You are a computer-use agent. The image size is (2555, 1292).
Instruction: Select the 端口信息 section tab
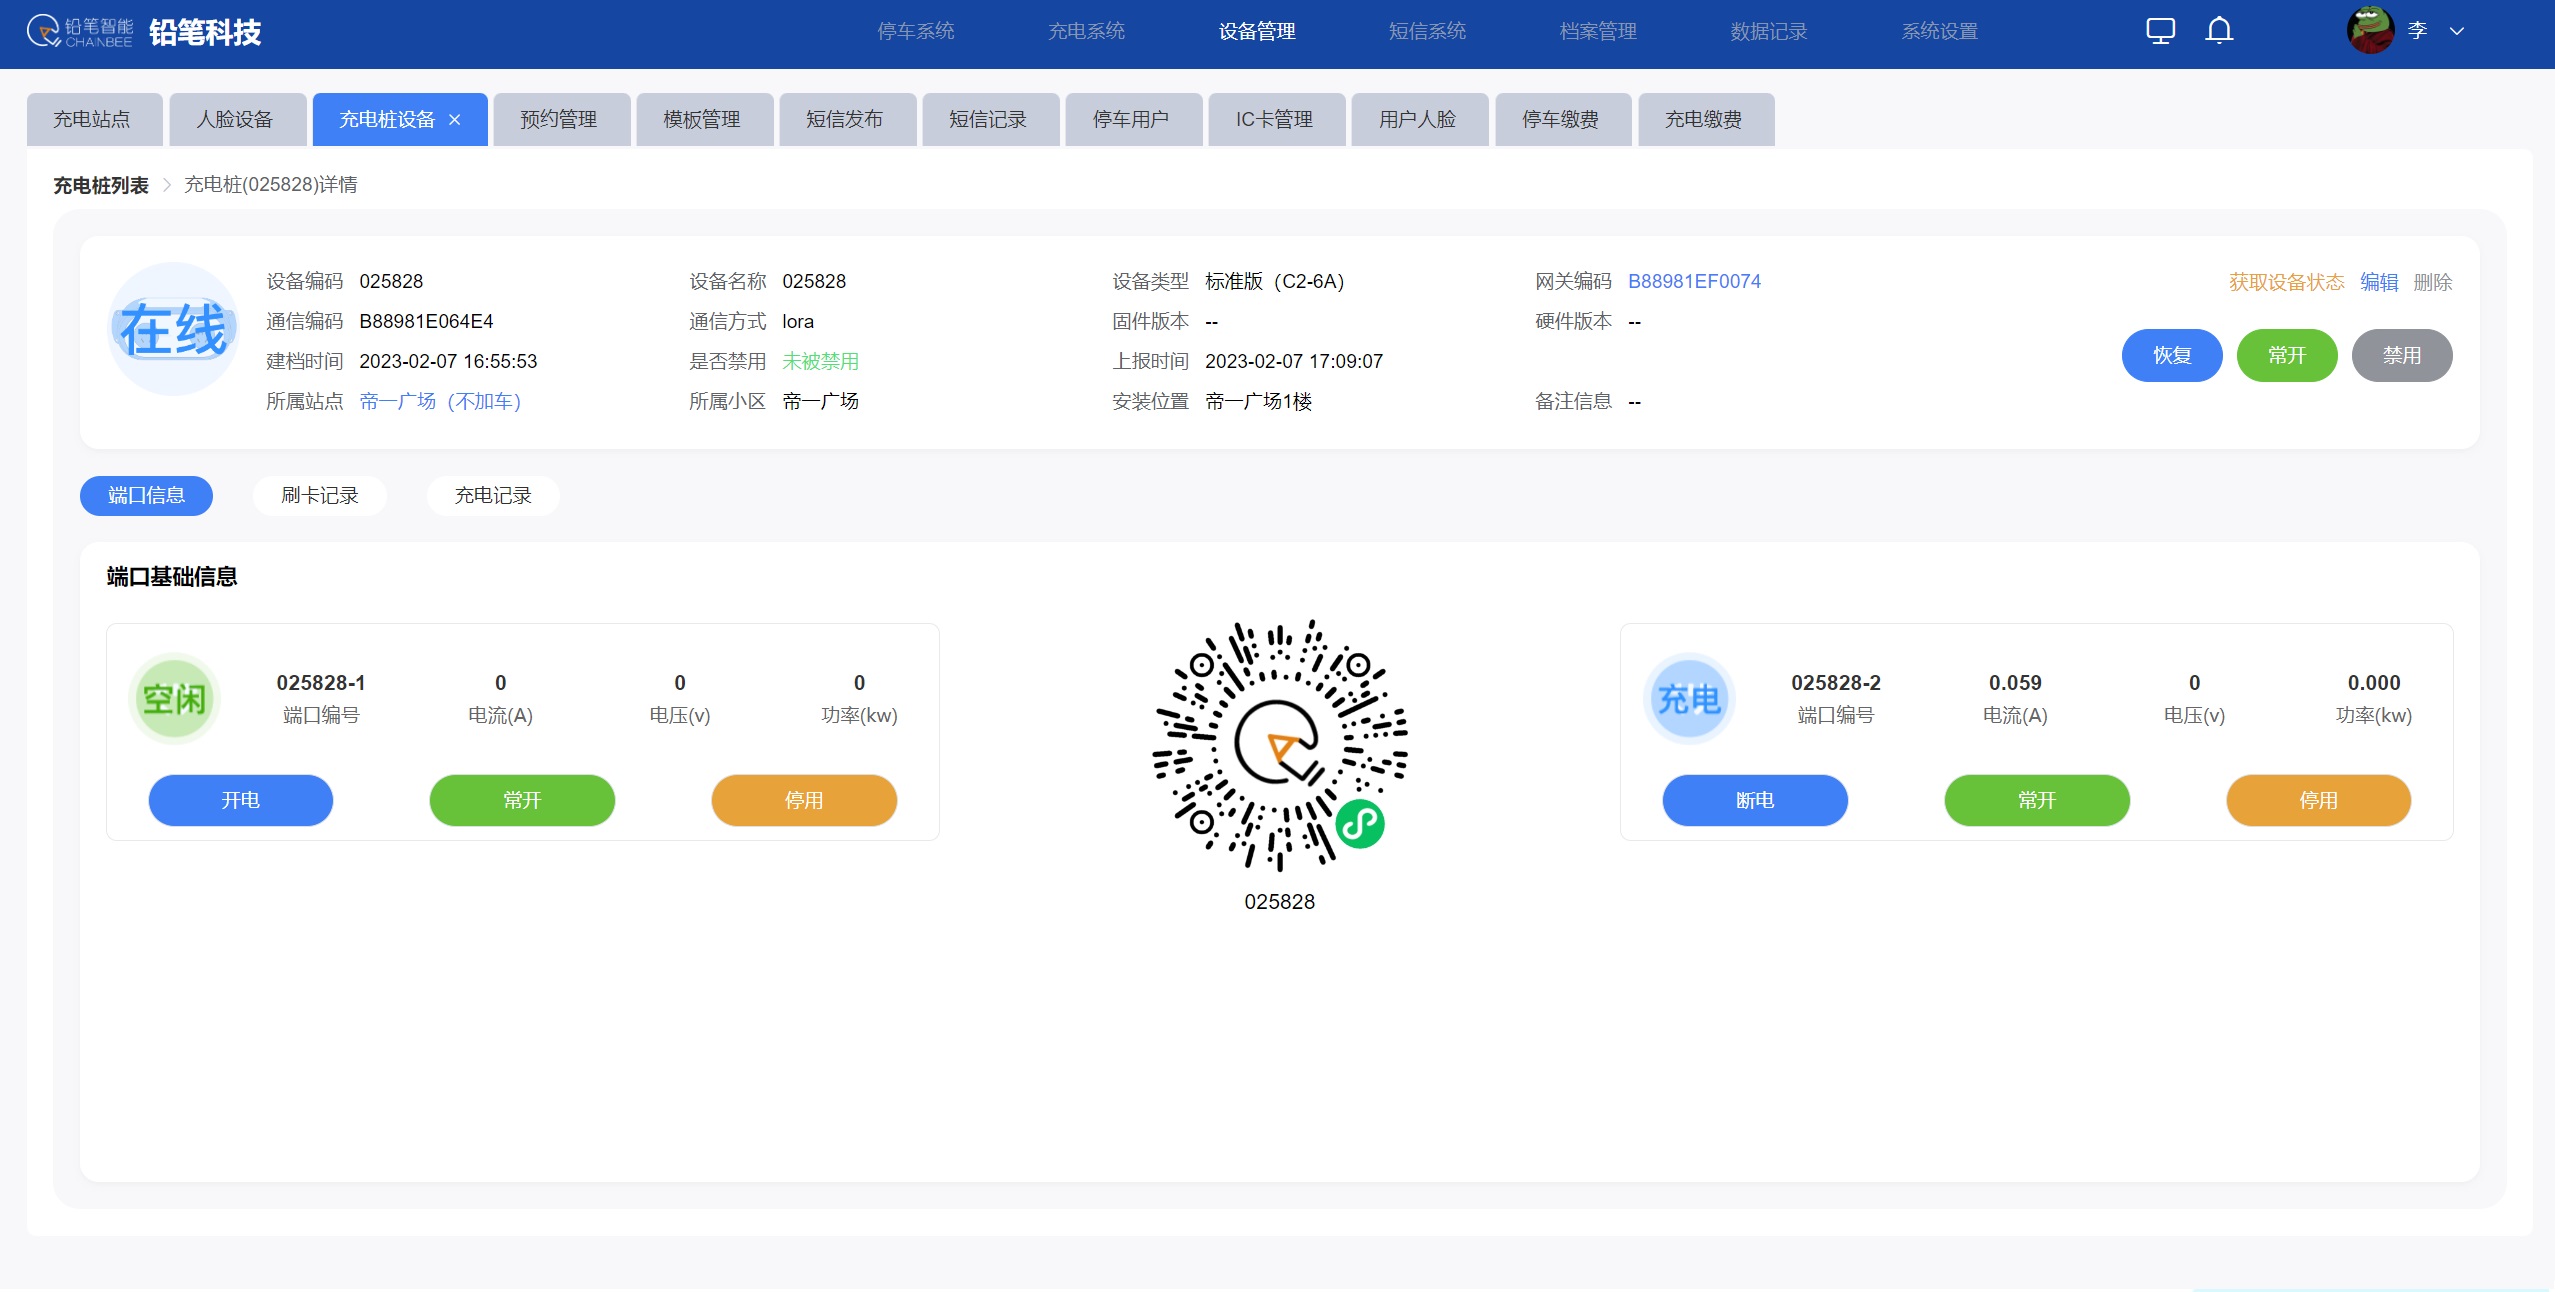[146, 496]
